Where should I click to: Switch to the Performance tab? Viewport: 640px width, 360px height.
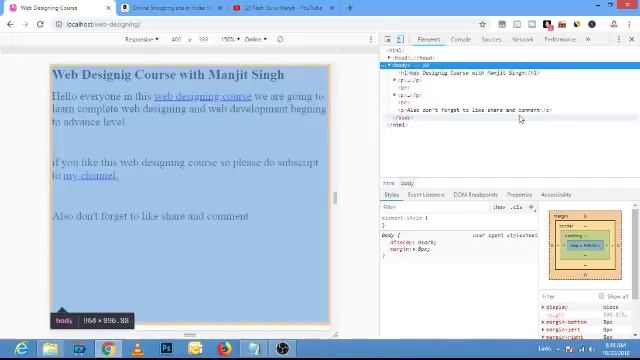(x=560, y=39)
